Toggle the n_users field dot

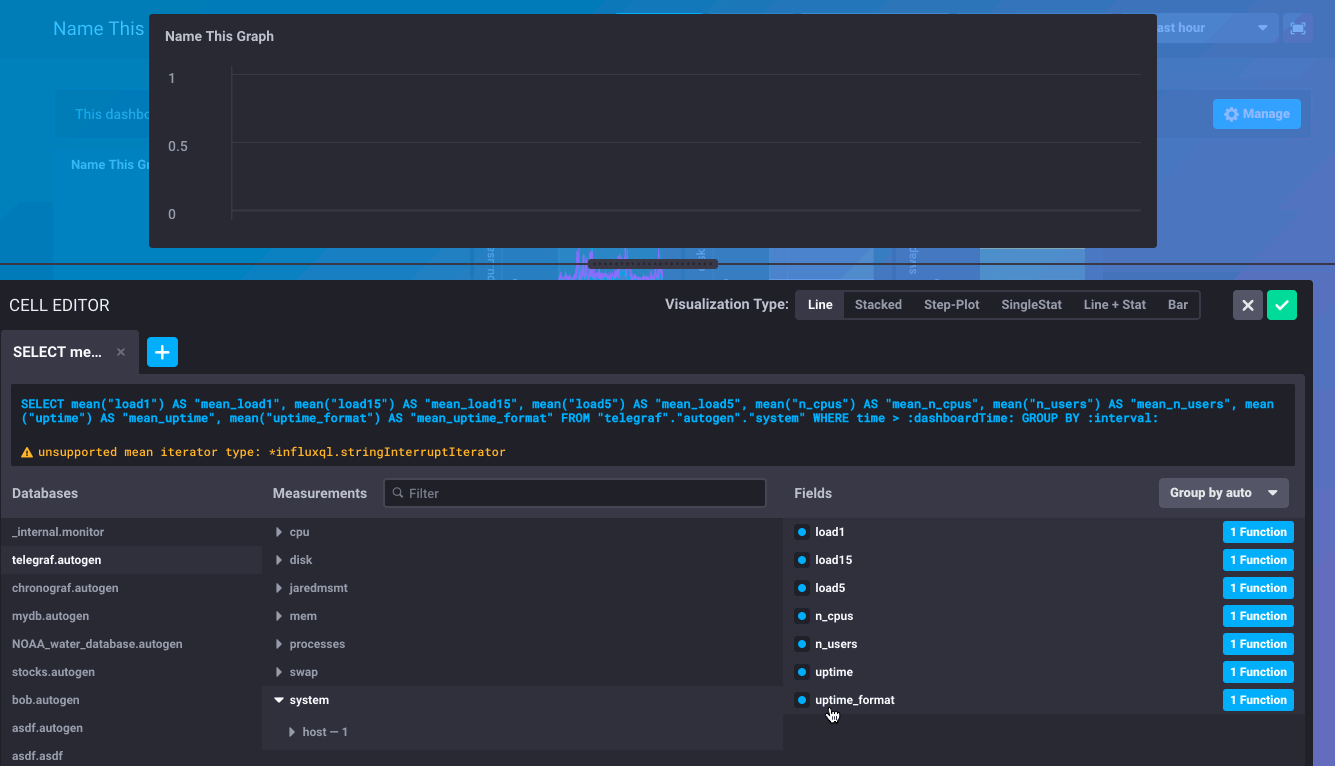[801, 644]
